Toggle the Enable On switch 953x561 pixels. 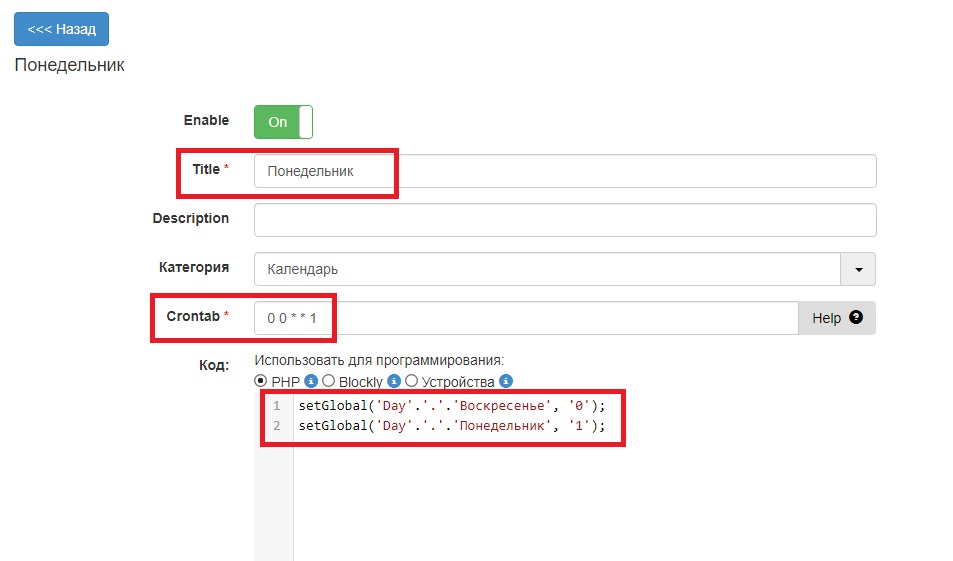click(283, 122)
